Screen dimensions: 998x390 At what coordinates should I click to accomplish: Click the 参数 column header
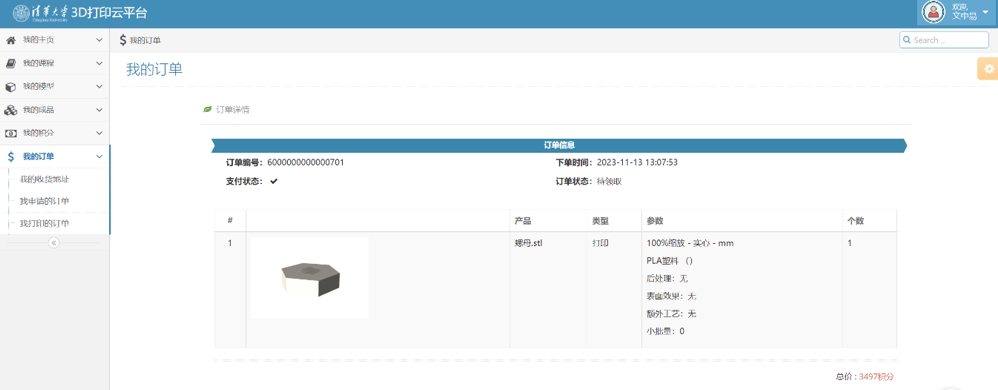click(x=655, y=221)
